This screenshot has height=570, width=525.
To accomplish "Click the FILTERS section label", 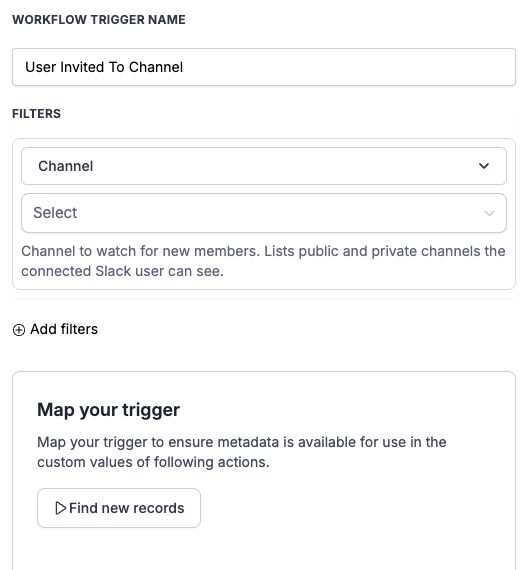I will (x=36, y=114).
